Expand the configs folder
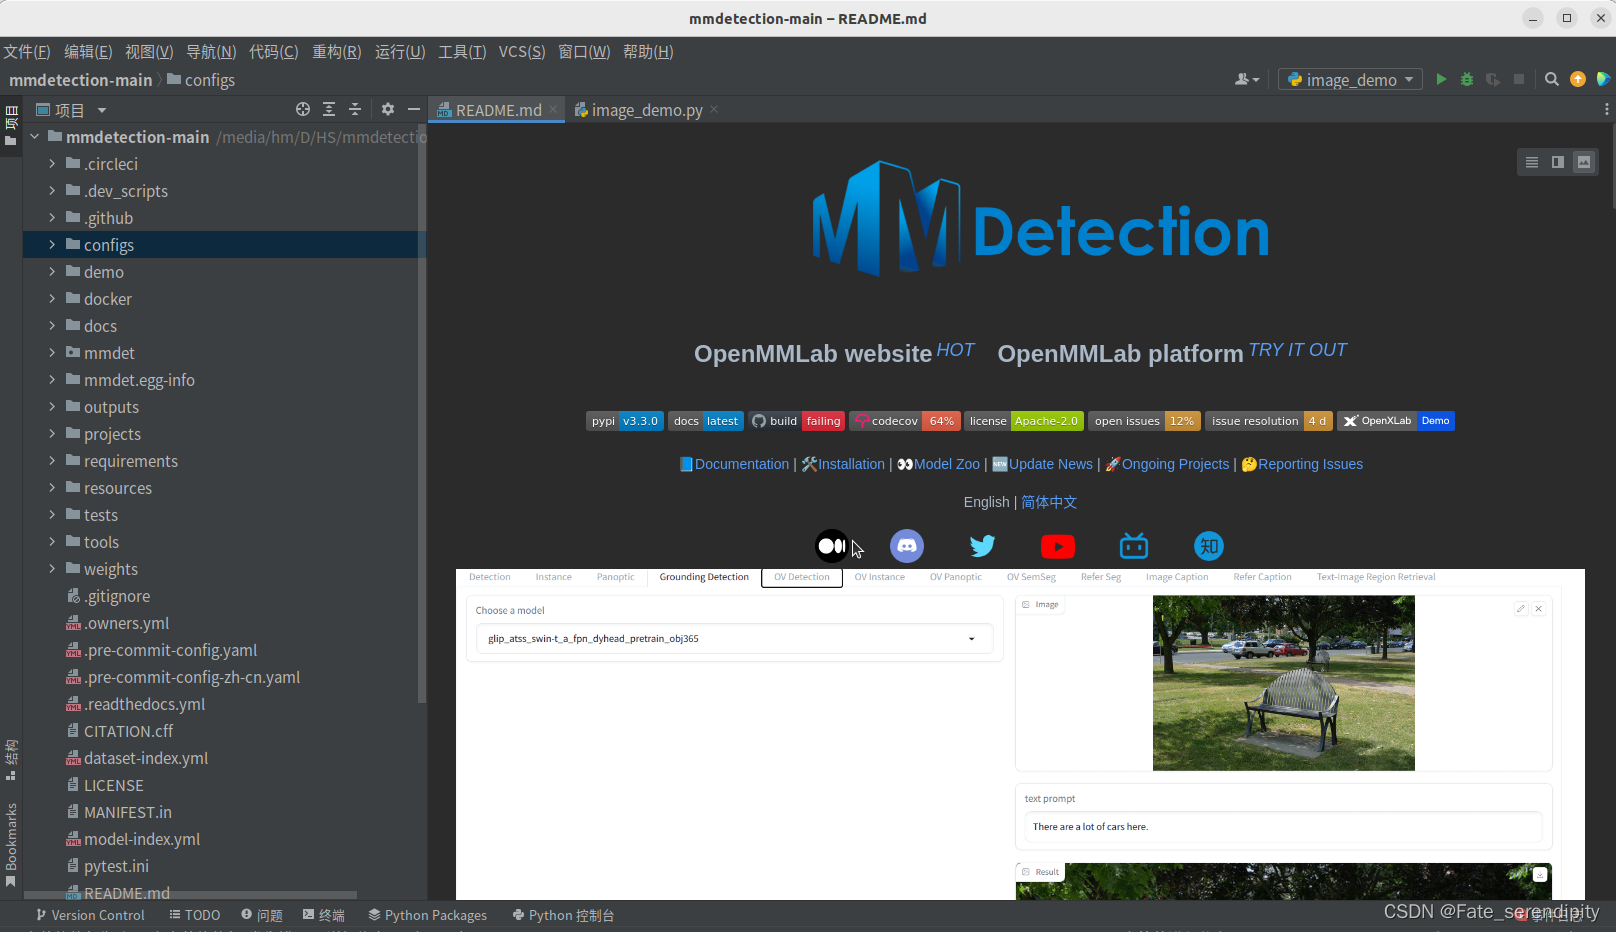1616x932 pixels. (52, 244)
